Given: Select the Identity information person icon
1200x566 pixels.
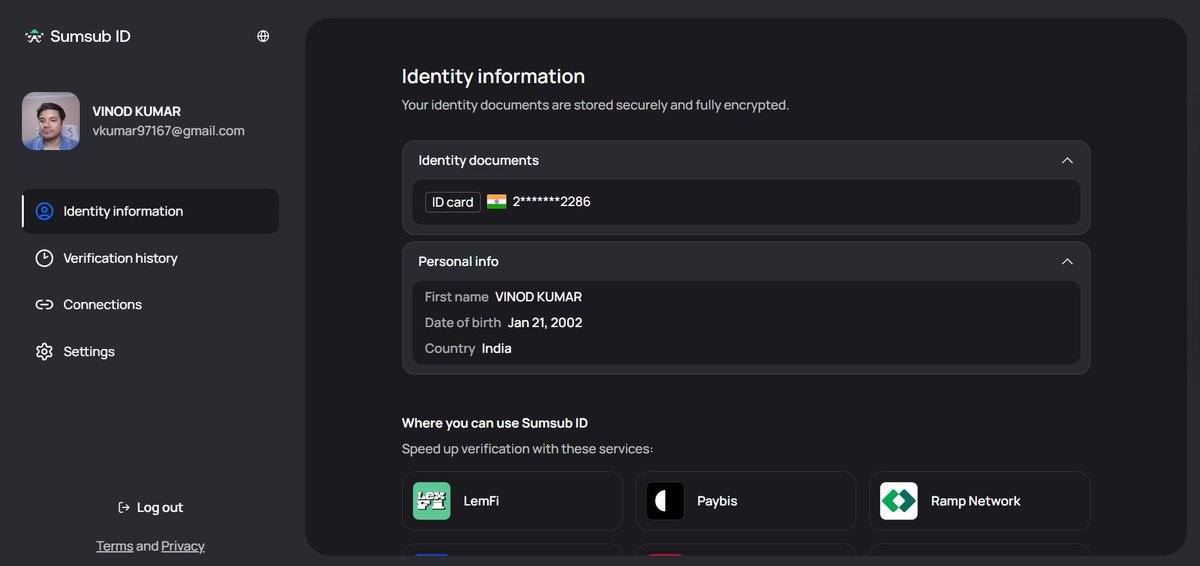Looking at the screenshot, I should pyautogui.click(x=44, y=211).
